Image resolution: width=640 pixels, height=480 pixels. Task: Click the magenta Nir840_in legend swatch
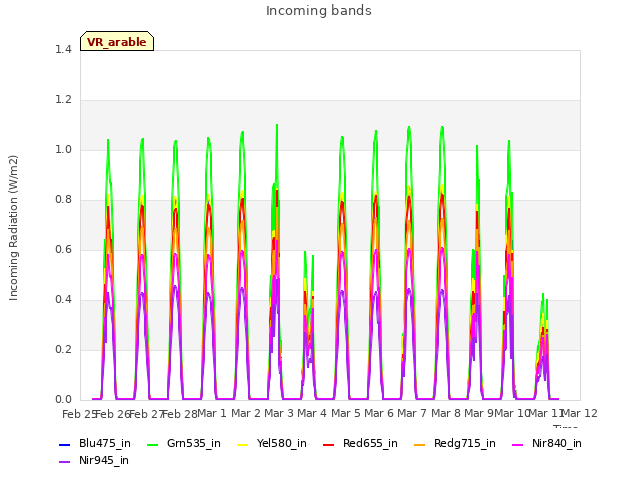(518, 444)
